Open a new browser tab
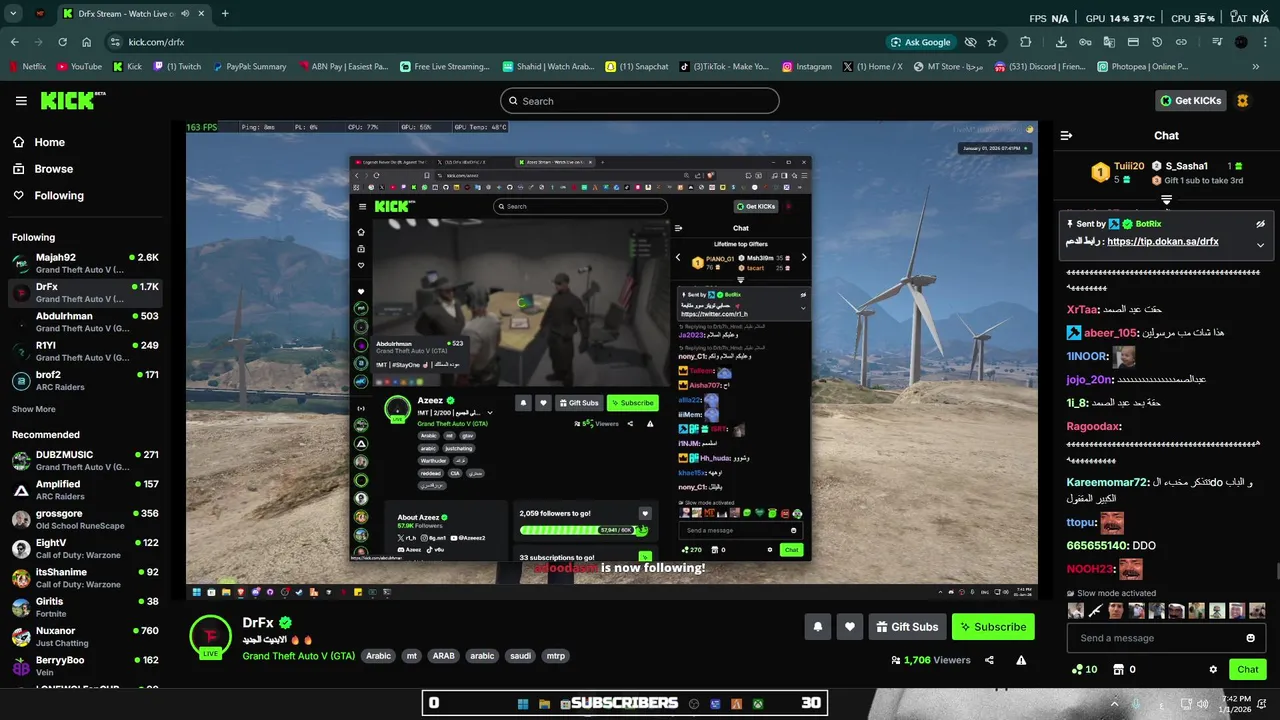This screenshot has width=1280, height=720. click(225, 14)
